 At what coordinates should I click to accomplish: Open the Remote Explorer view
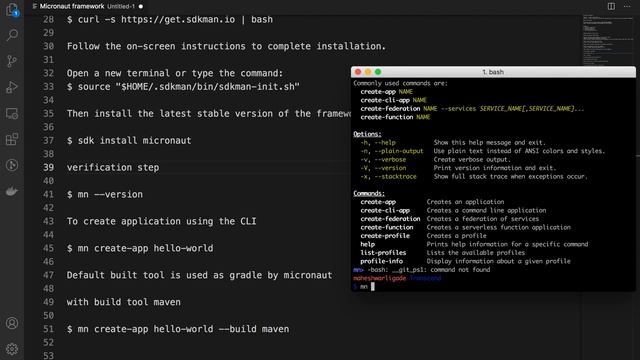(x=12, y=113)
